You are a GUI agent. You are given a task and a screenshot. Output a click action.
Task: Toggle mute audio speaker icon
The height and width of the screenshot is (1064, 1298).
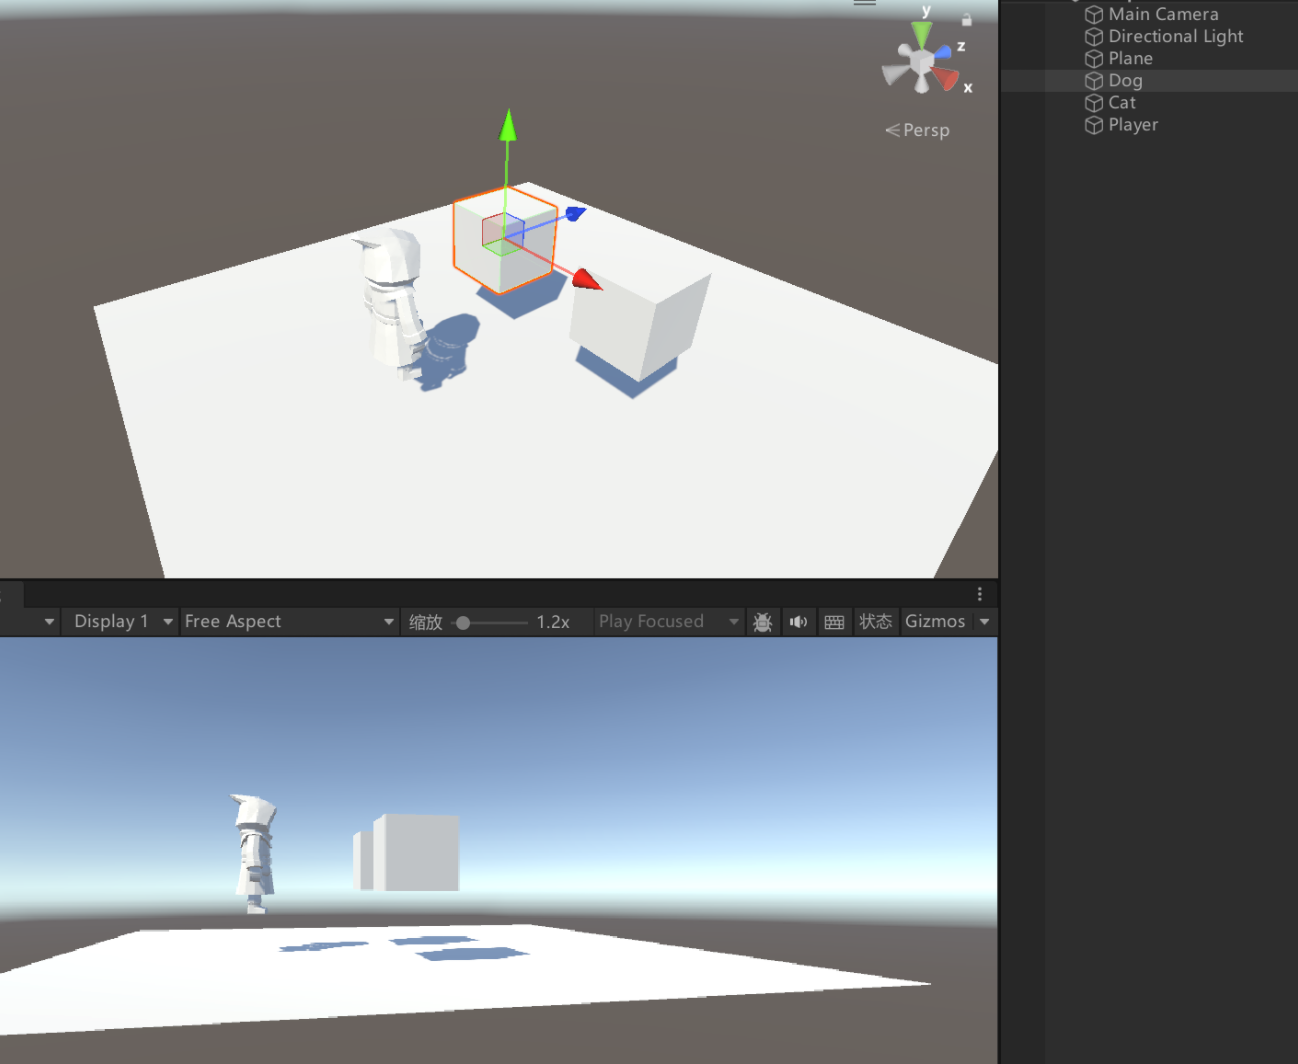pos(798,622)
